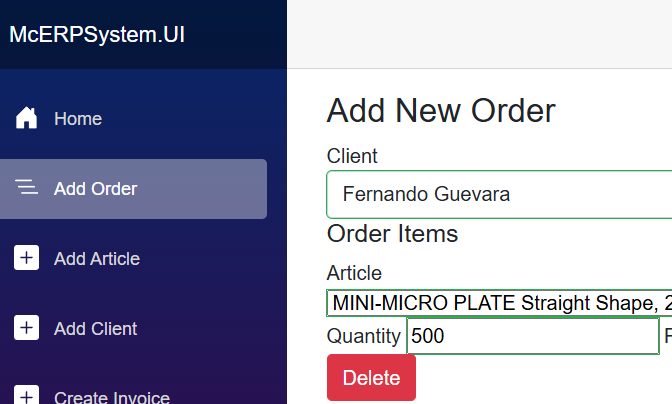672x404 pixels.
Task: Click the Quantity field label
Action: click(x=364, y=337)
